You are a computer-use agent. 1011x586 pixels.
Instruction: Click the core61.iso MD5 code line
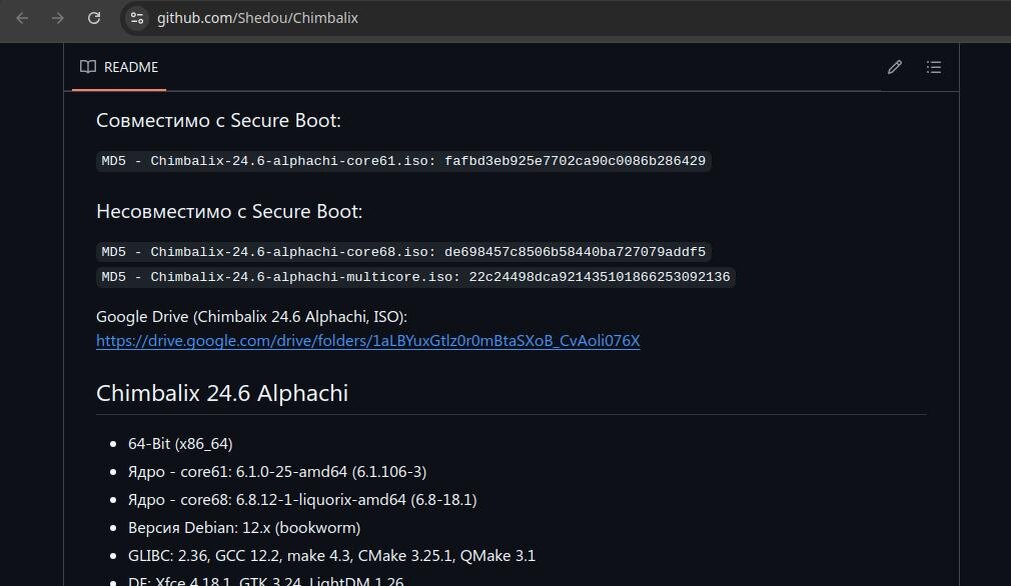tap(404, 161)
